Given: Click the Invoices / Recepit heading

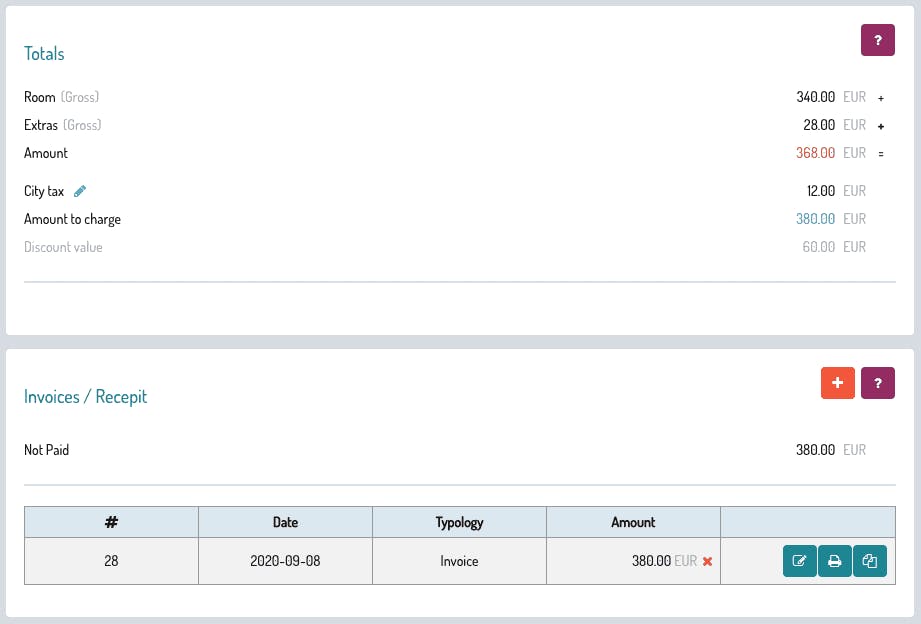Looking at the screenshot, I should click(85, 397).
